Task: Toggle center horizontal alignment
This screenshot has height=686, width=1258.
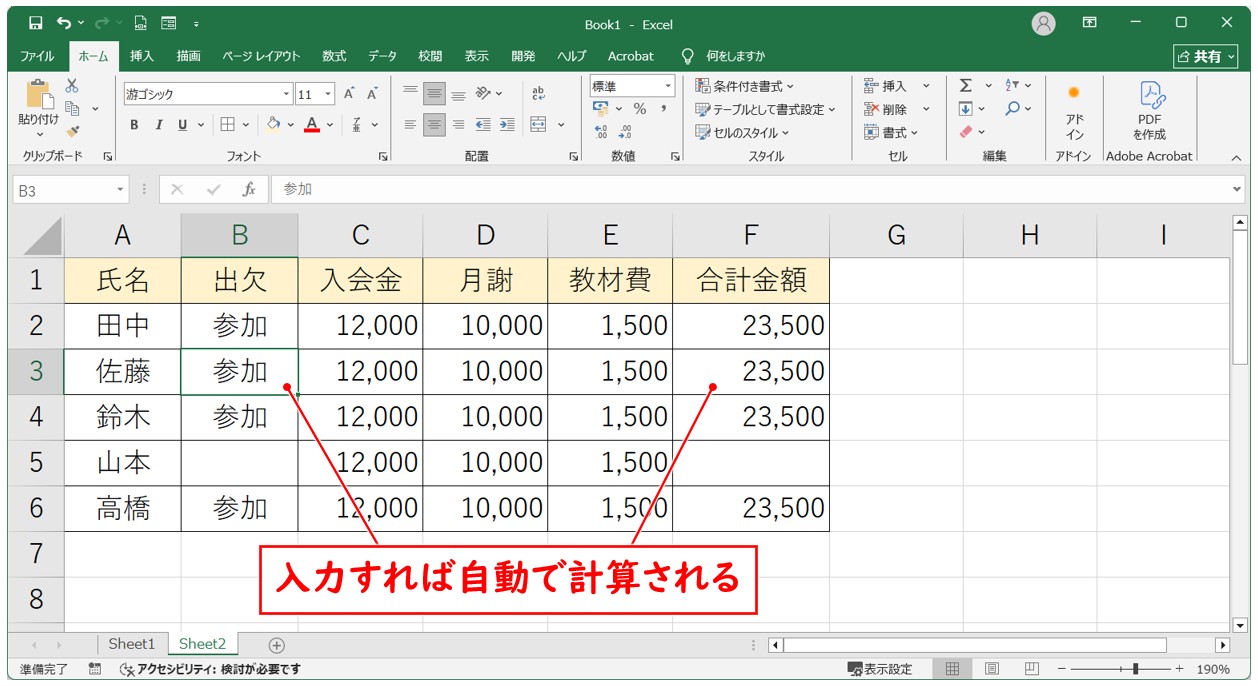Action: [434, 125]
